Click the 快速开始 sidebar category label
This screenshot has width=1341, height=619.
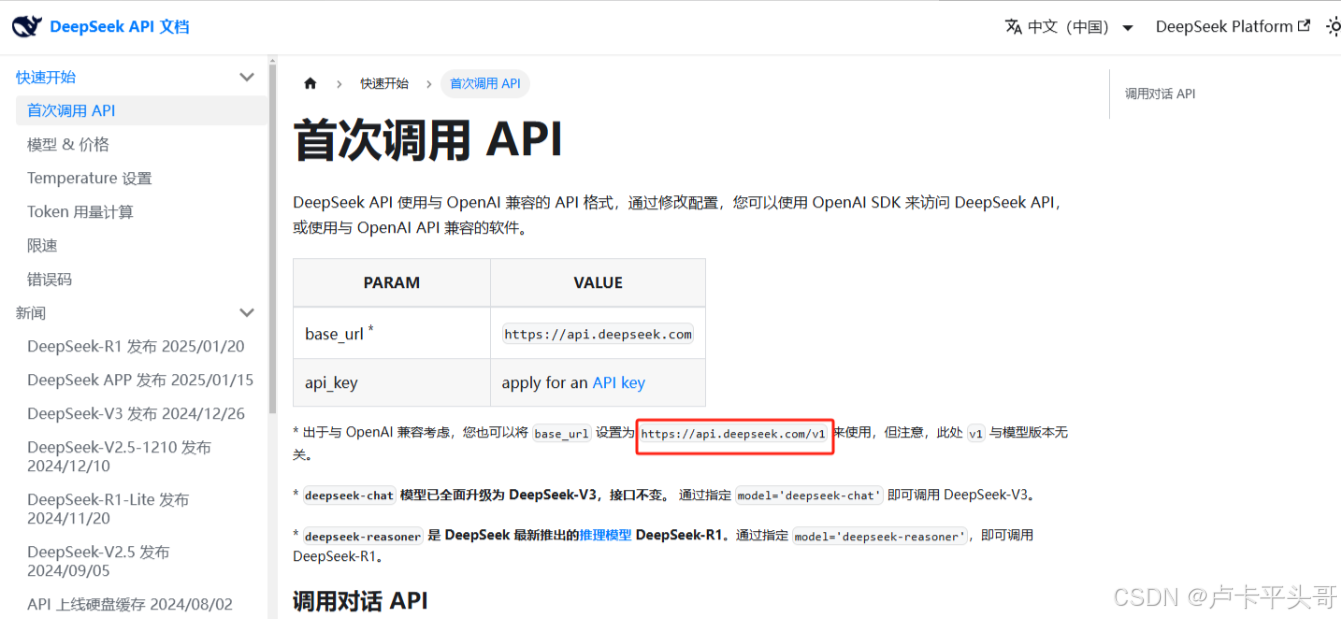(46, 77)
